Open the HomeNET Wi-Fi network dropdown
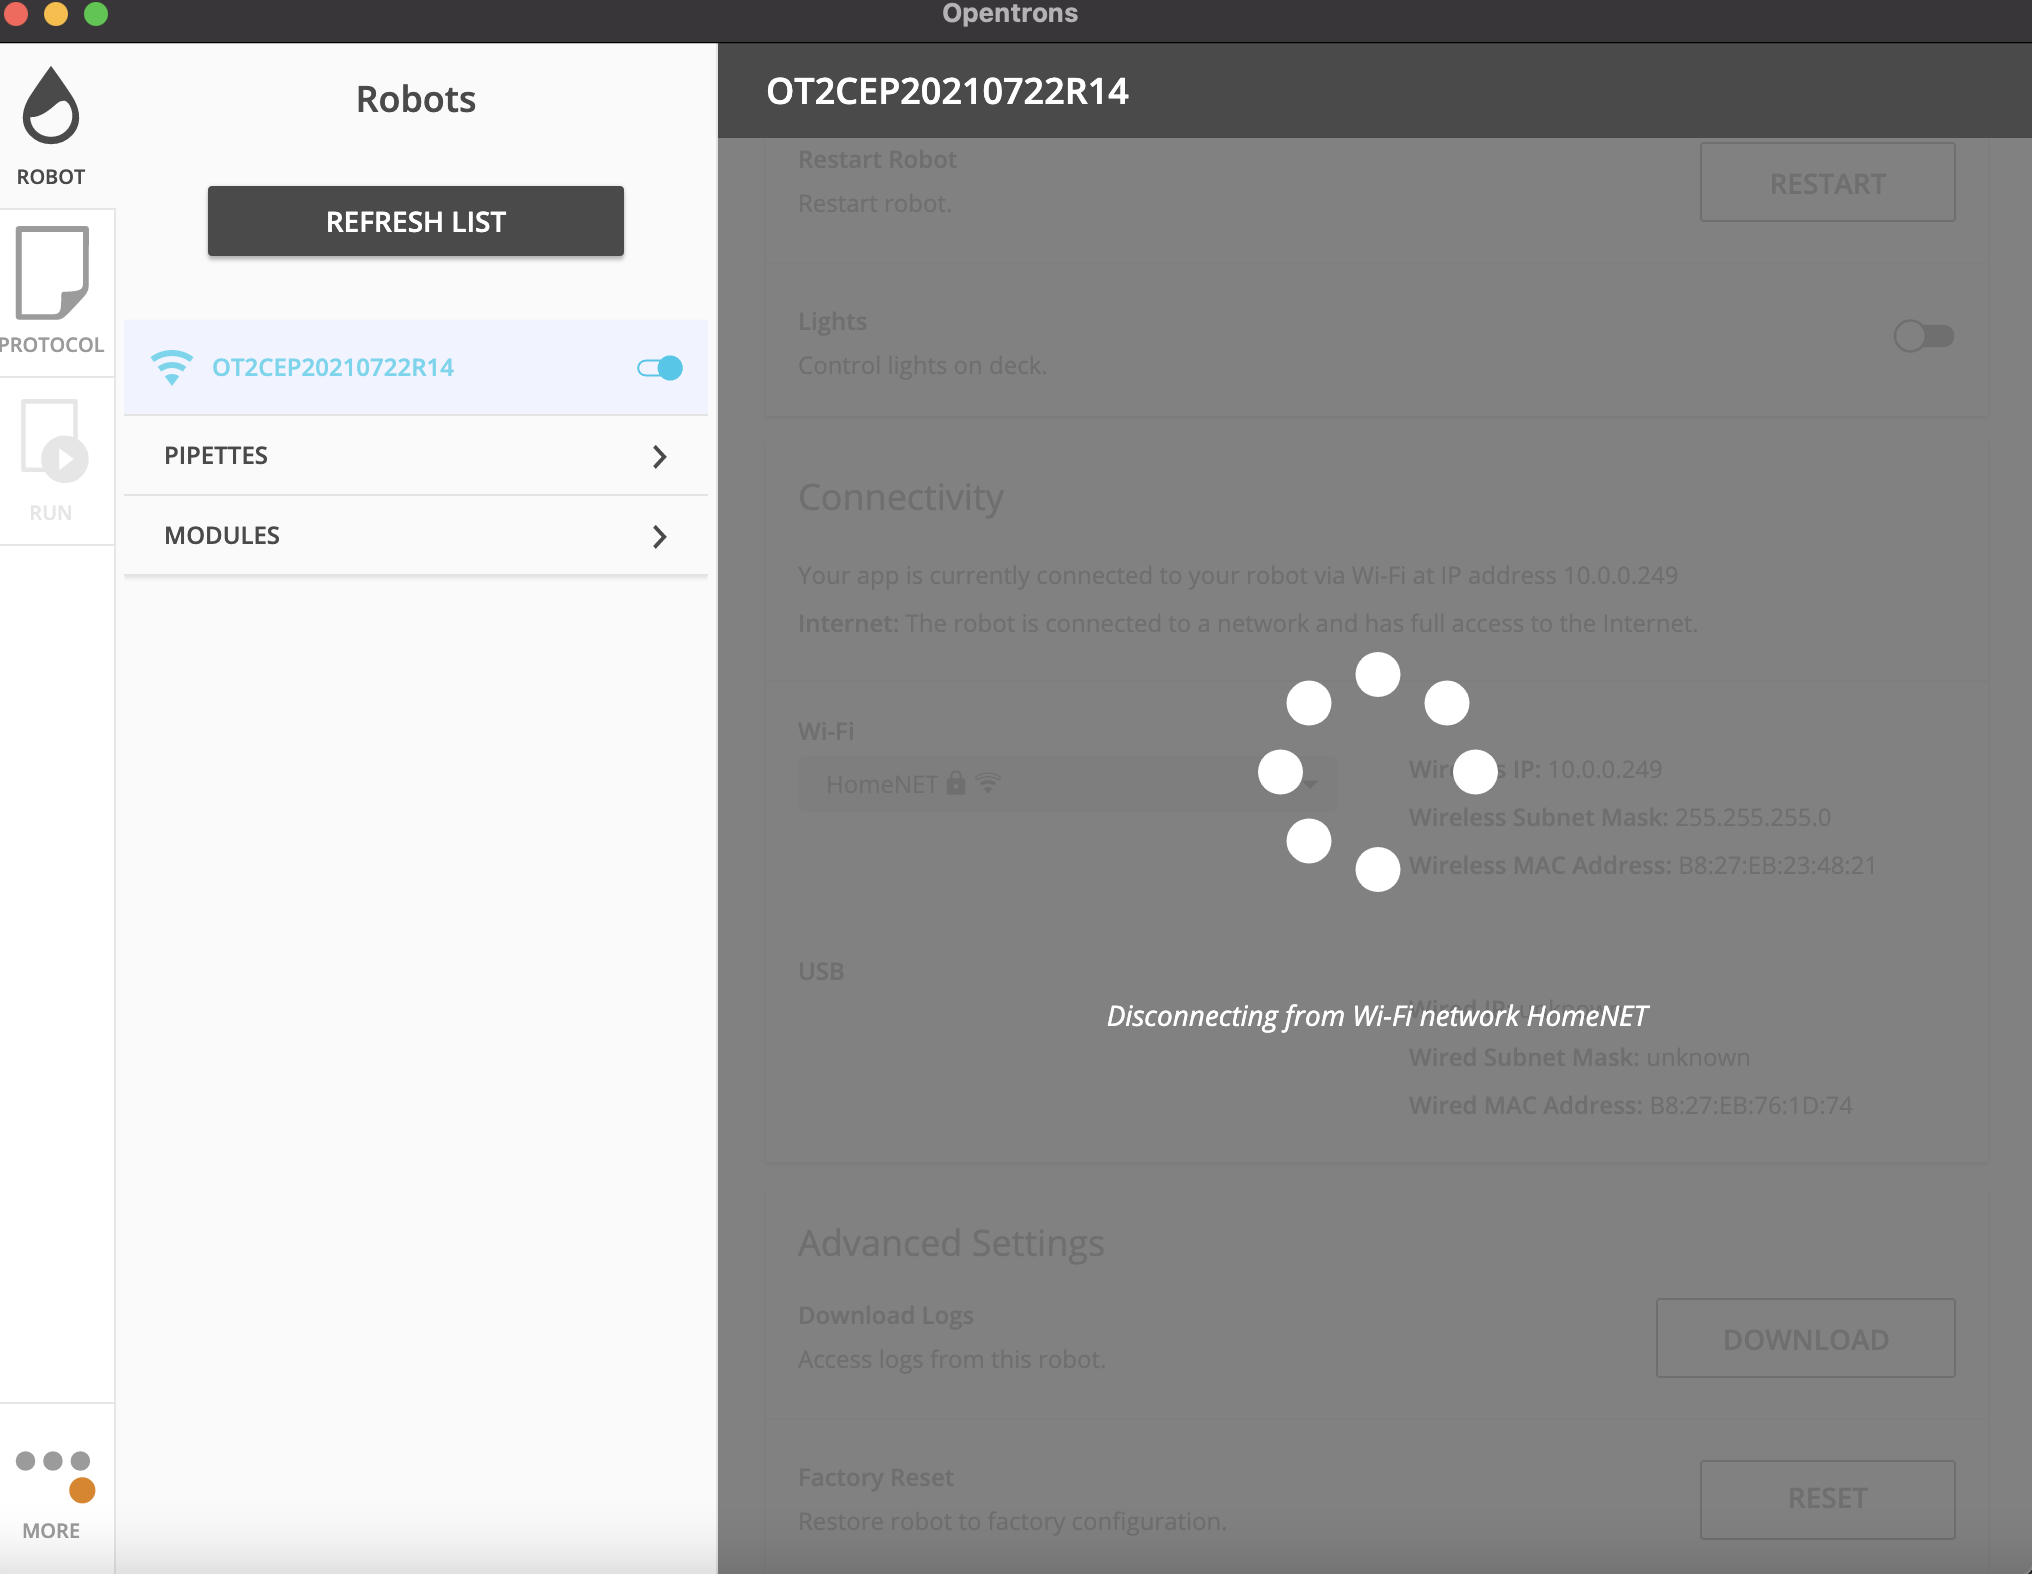Screen dimensions: 2032x1574 pyautogui.click(x=1067, y=784)
